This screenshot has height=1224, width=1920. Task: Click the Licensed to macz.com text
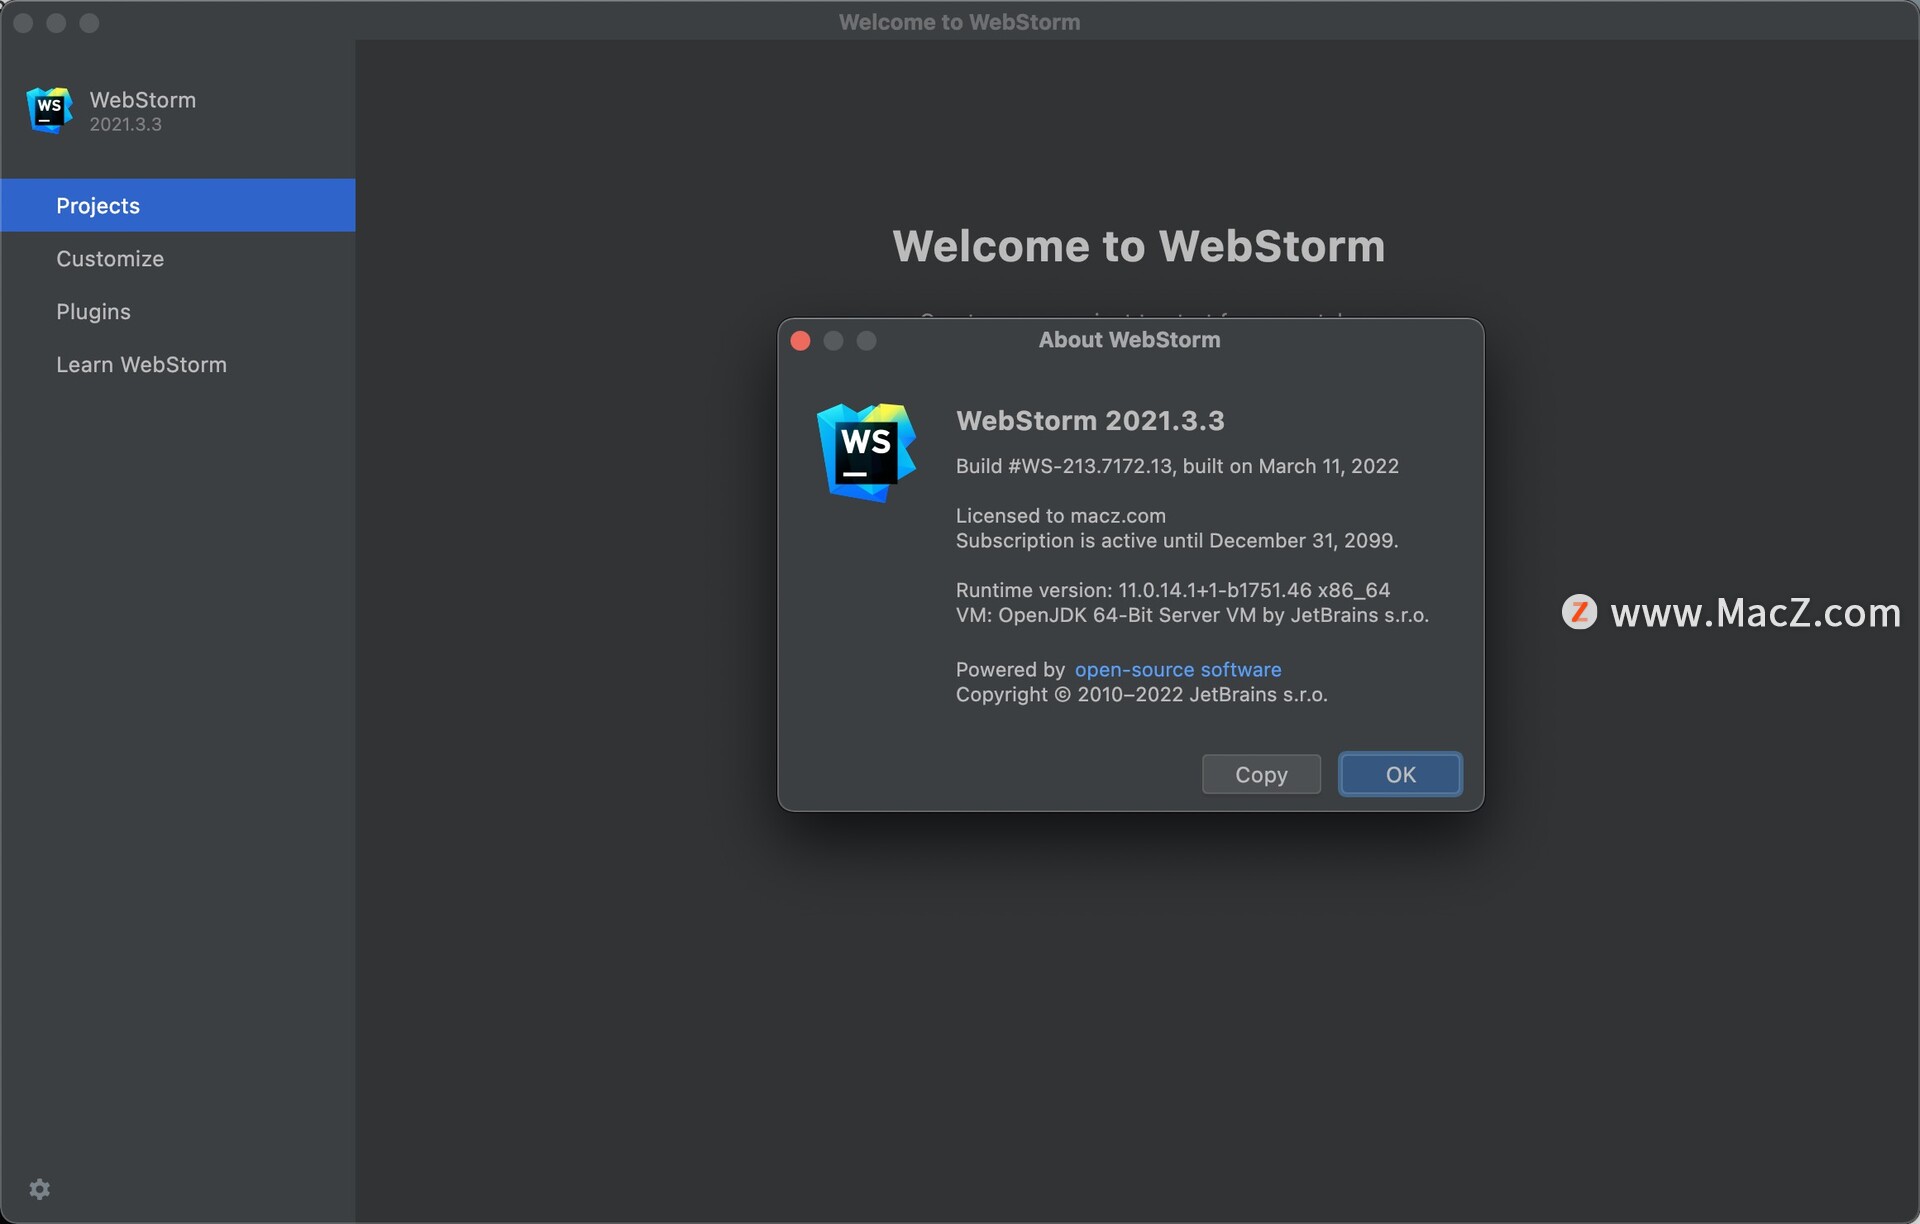tap(1060, 515)
